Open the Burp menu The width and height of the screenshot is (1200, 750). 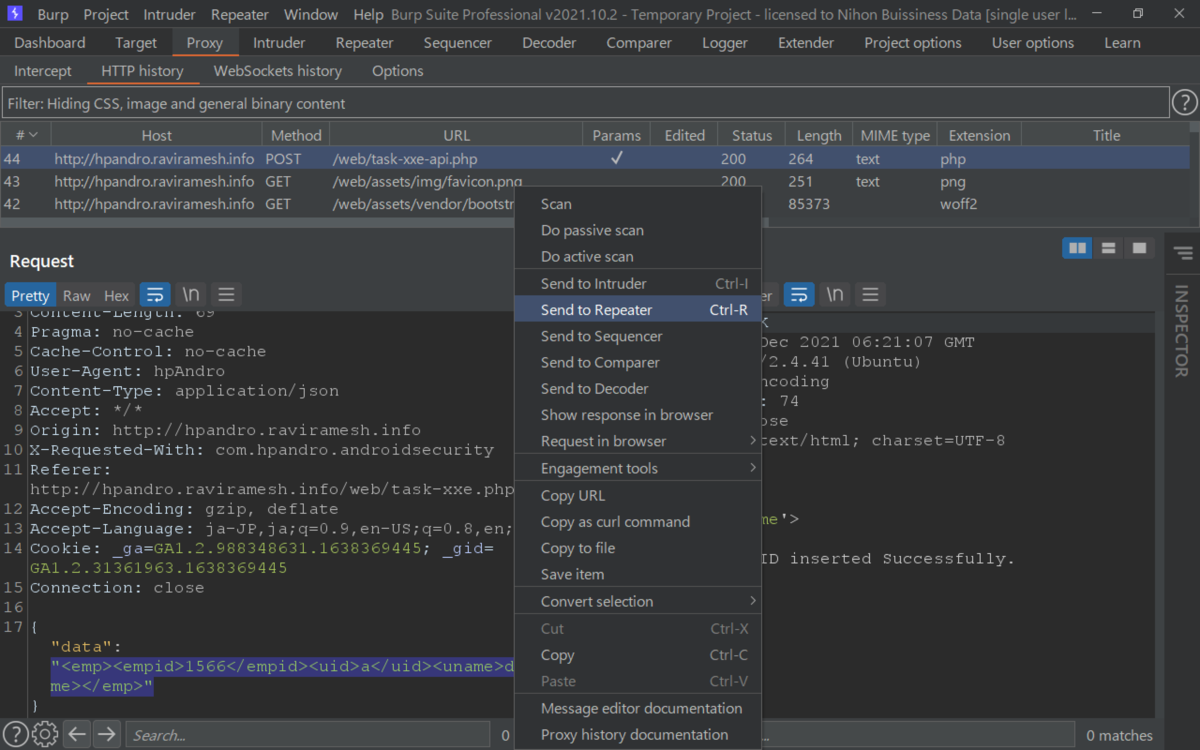point(53,15)
